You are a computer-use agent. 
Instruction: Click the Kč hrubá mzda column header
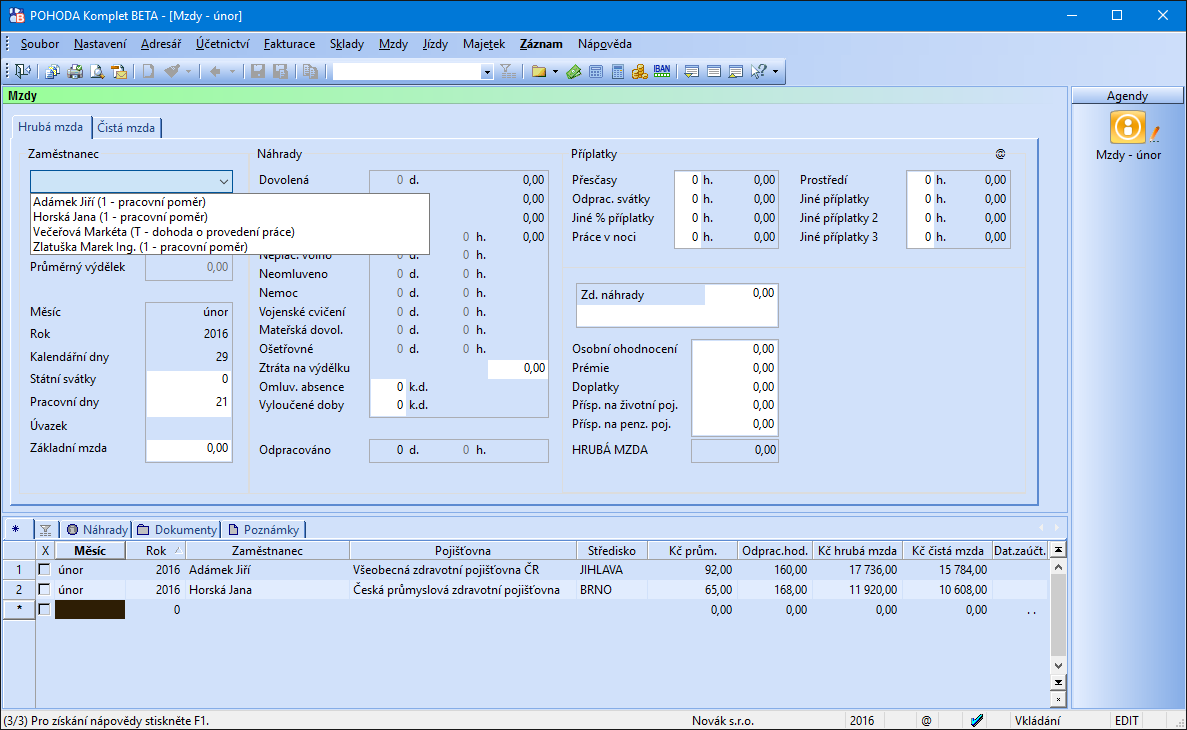[x=857, y=551]
